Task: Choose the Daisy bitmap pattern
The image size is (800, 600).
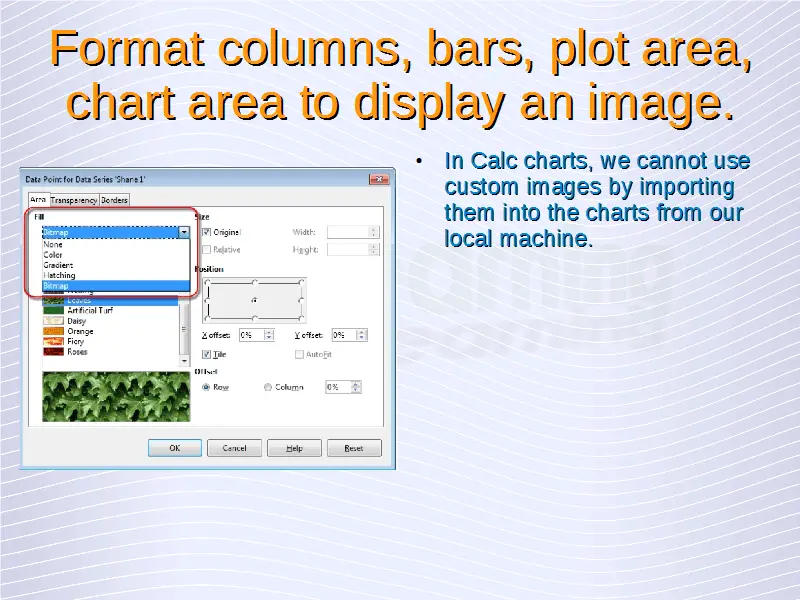Action: point(77,321)
